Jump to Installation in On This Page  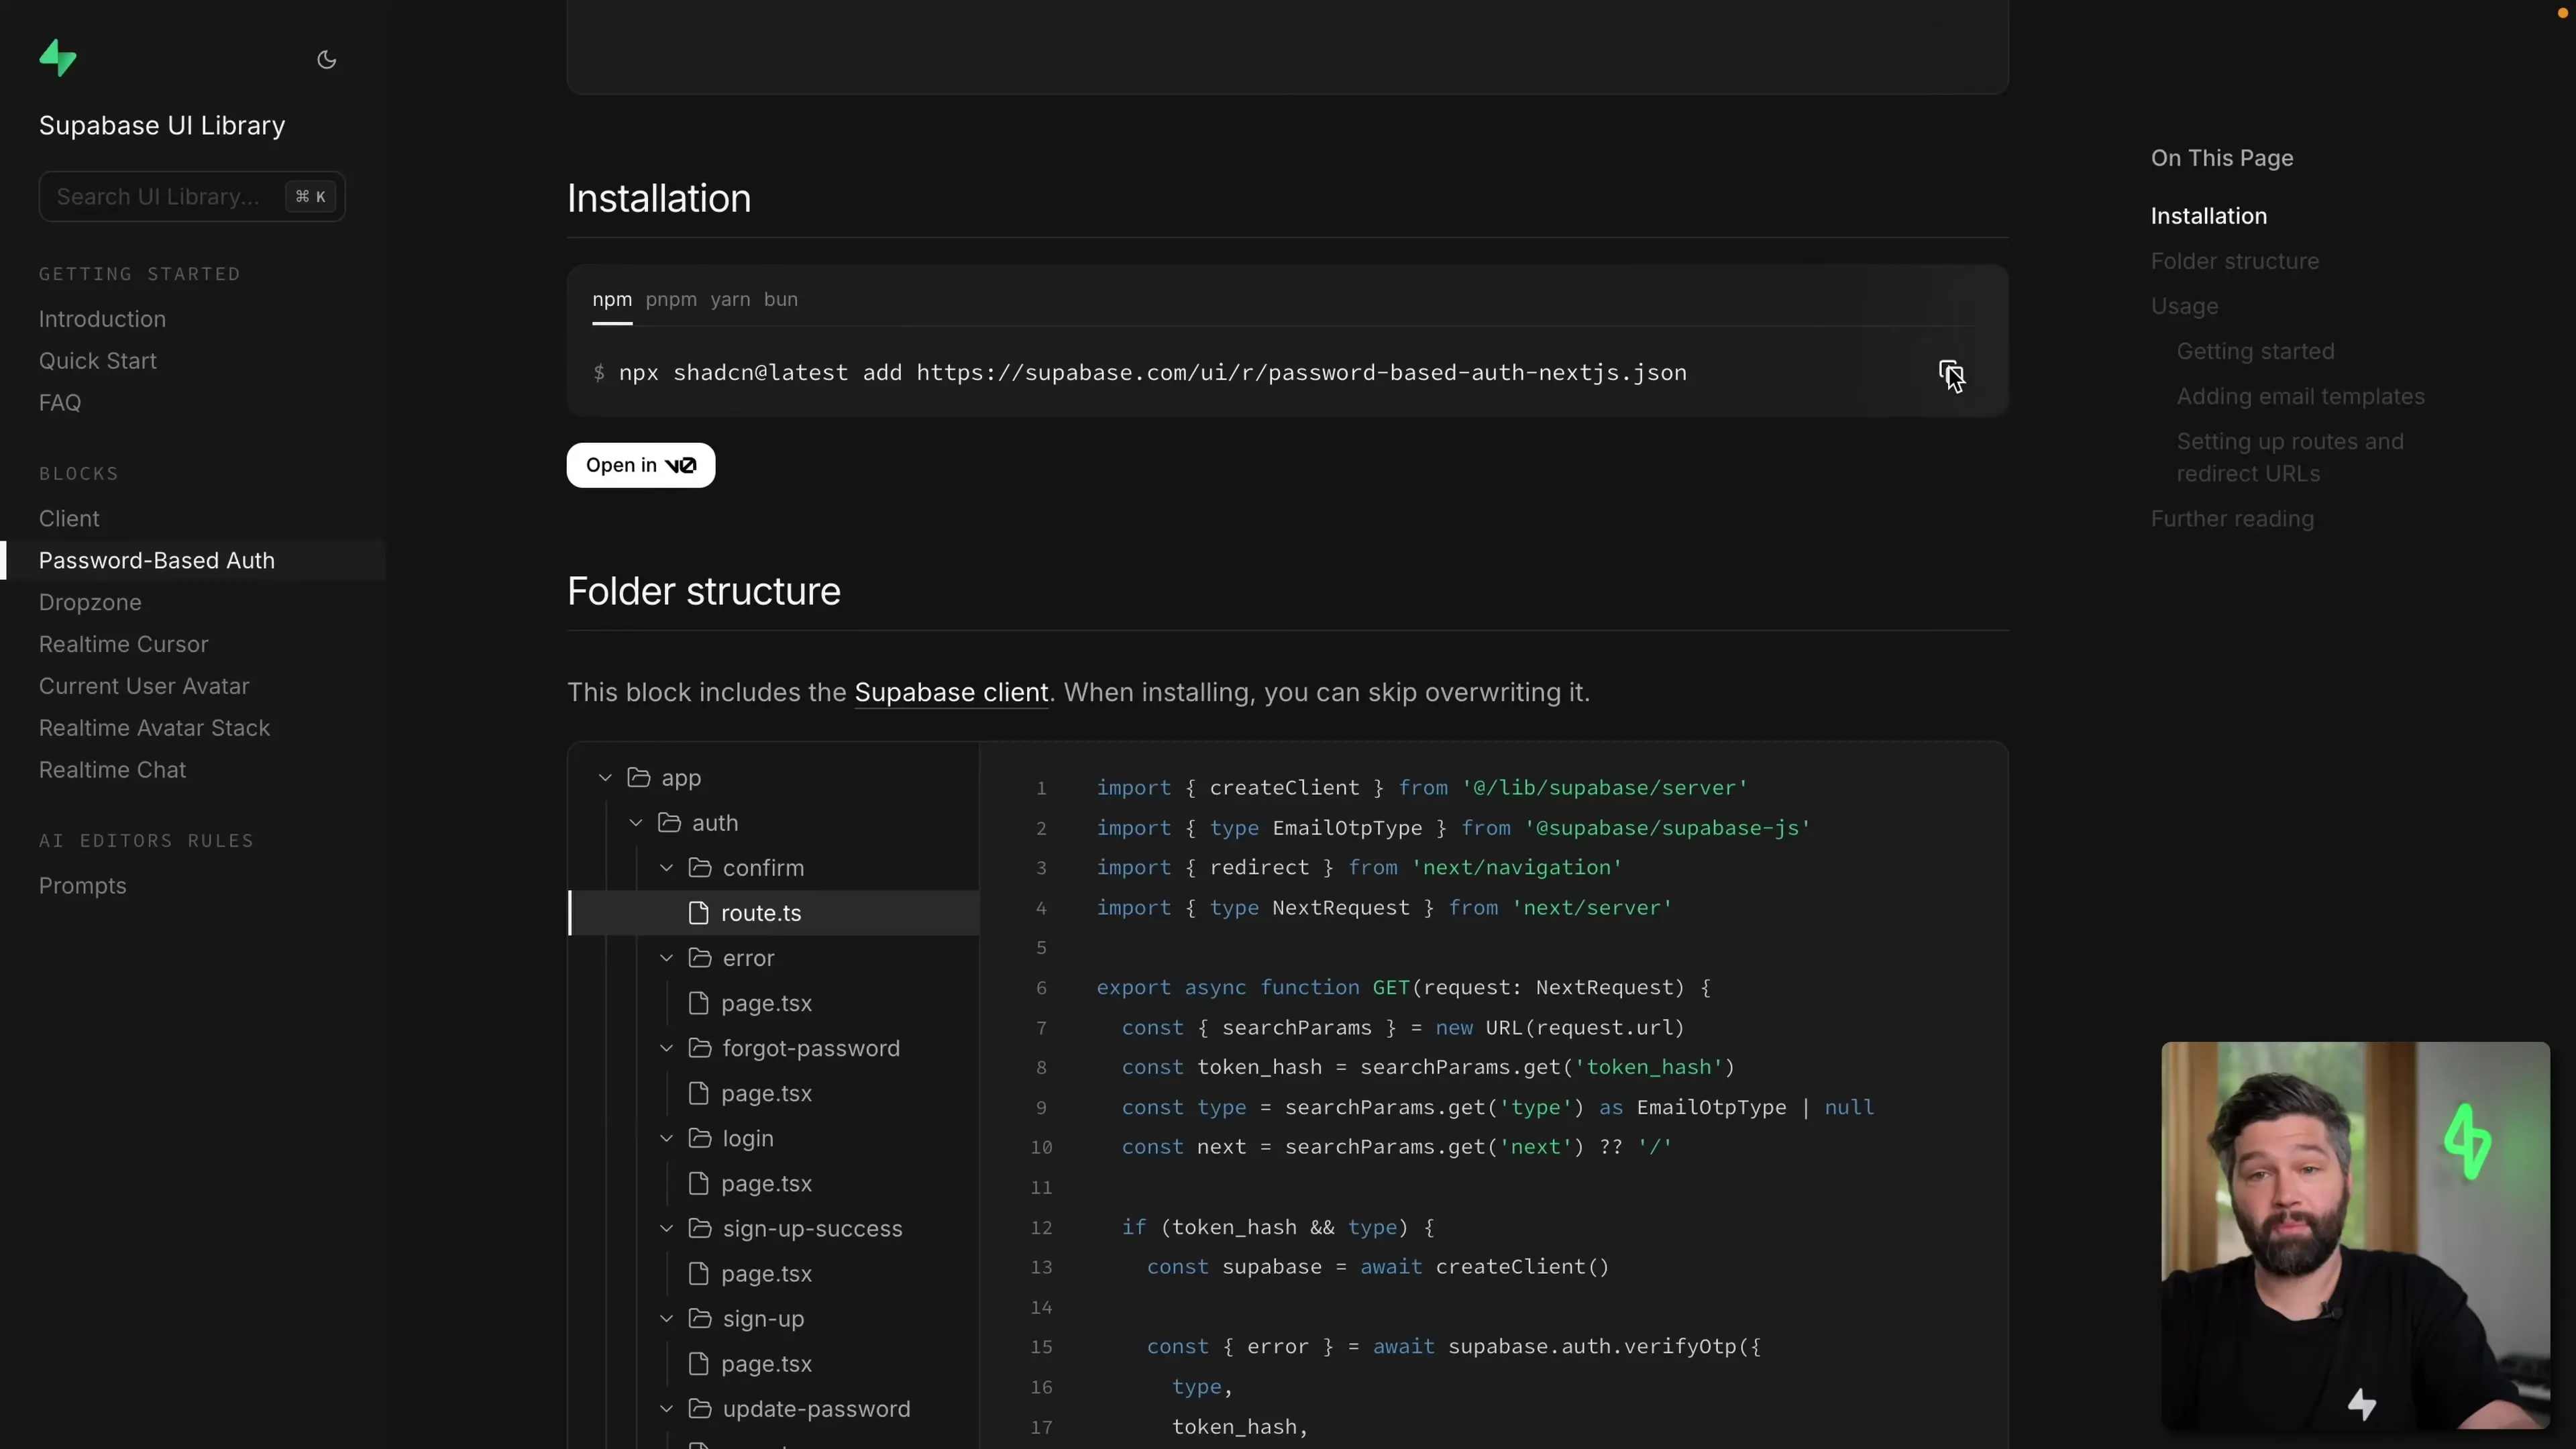coord(2208,216)
